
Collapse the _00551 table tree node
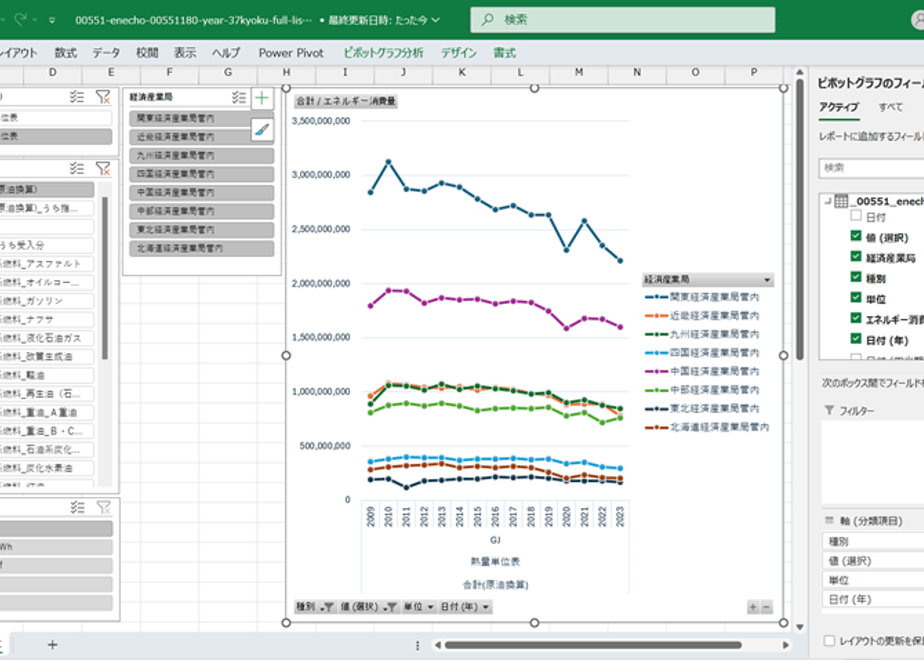click(827, 202)
